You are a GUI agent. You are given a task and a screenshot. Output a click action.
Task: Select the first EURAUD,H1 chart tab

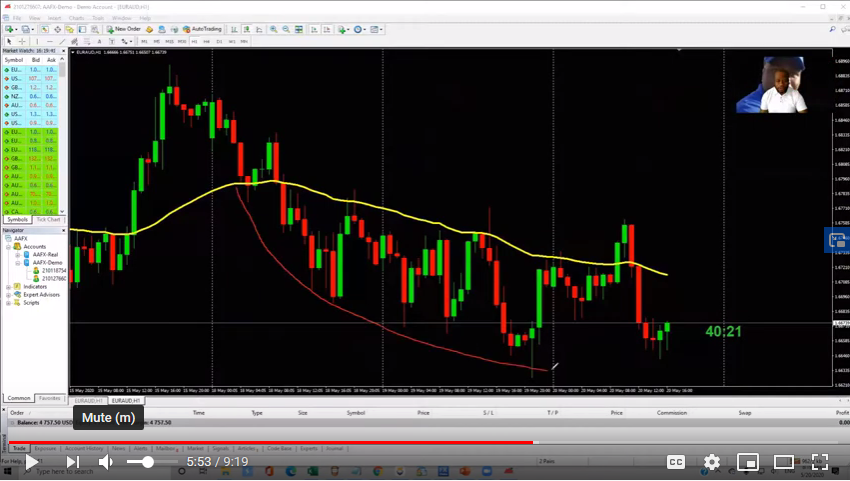(88, 401)
